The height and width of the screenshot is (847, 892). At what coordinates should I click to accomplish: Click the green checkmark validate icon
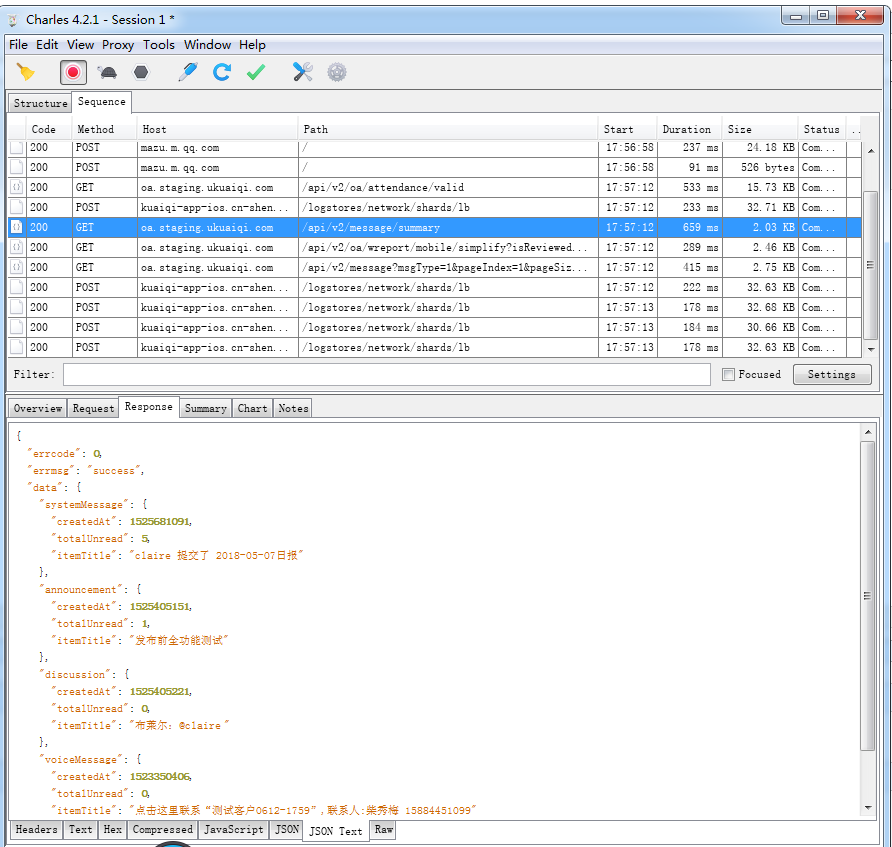[256, 72]
